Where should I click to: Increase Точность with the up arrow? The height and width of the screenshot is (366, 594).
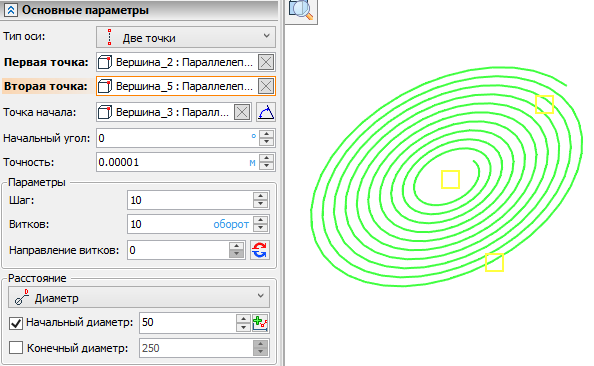(x=267, y=158)
